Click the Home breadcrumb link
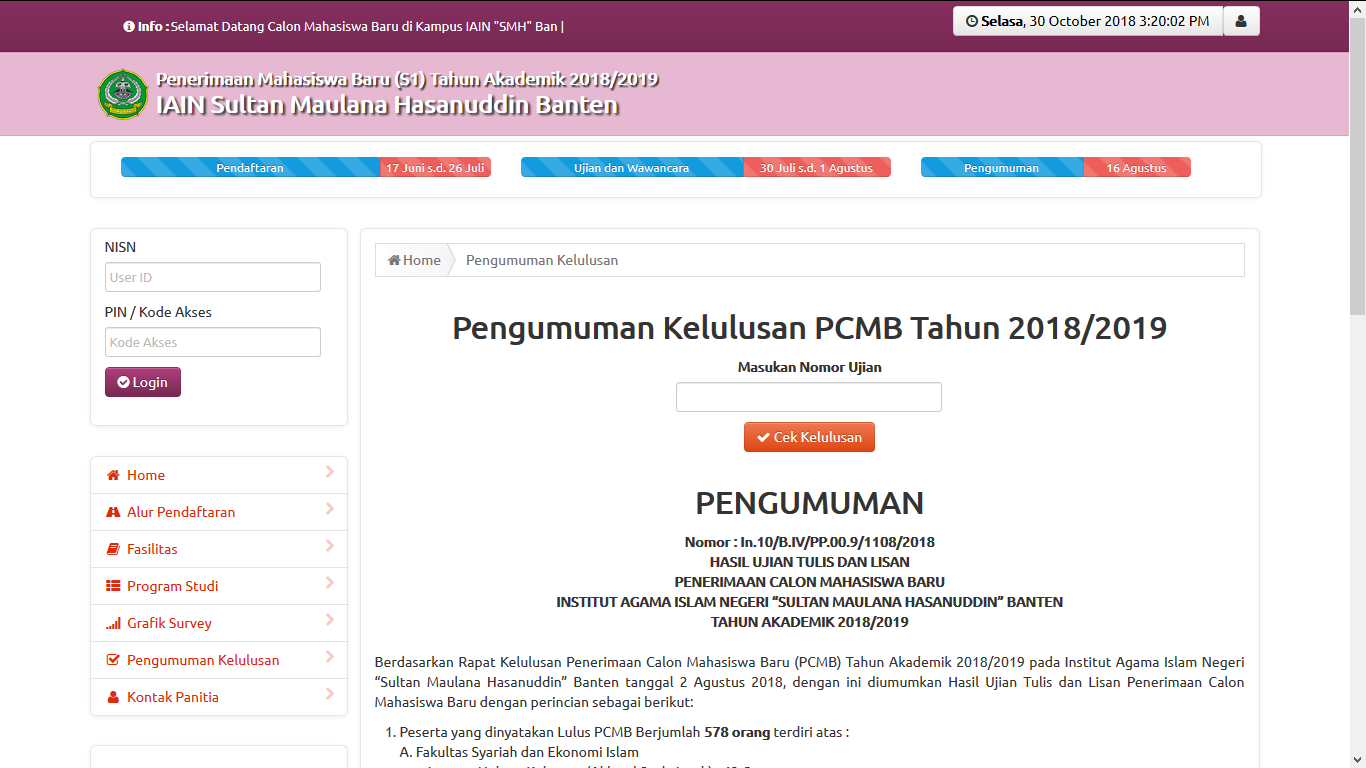This screenshot has width=1366, height=768. [414, 260]
